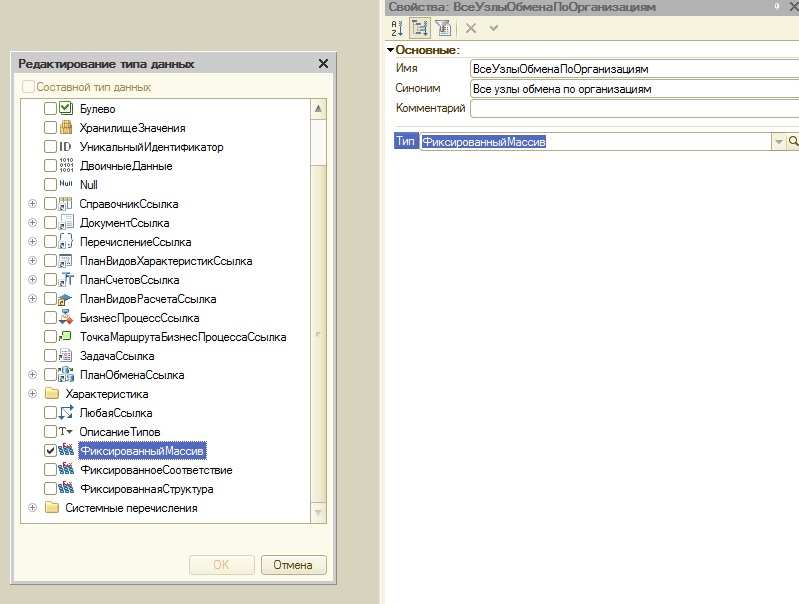Expand the ПланСчетовСсылка tree node
This screenshot has height=604, width=799.
pyautogui.click(x=32, y=279)
